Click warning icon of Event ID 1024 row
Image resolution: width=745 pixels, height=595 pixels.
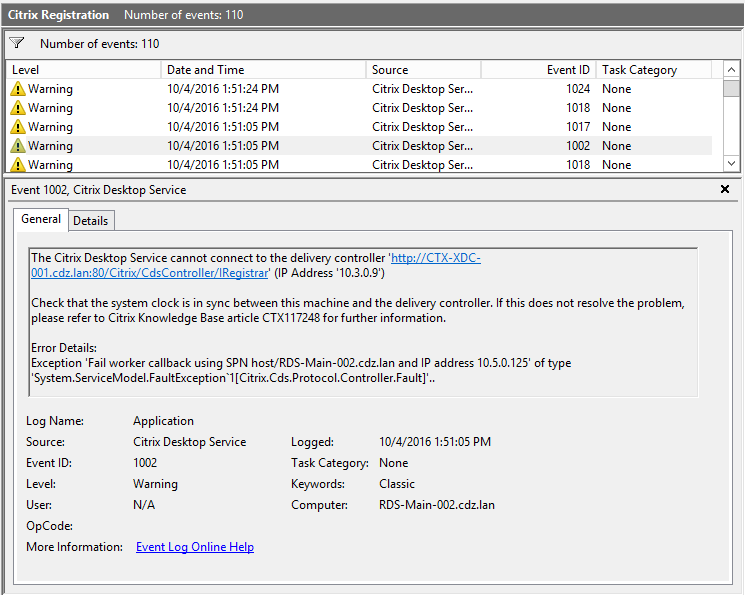click(x=17, y=89)
